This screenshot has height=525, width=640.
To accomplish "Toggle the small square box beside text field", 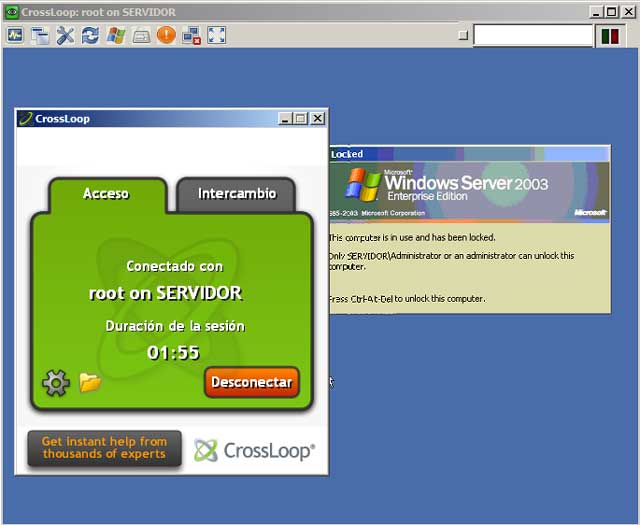I will [x=463, y=35].
